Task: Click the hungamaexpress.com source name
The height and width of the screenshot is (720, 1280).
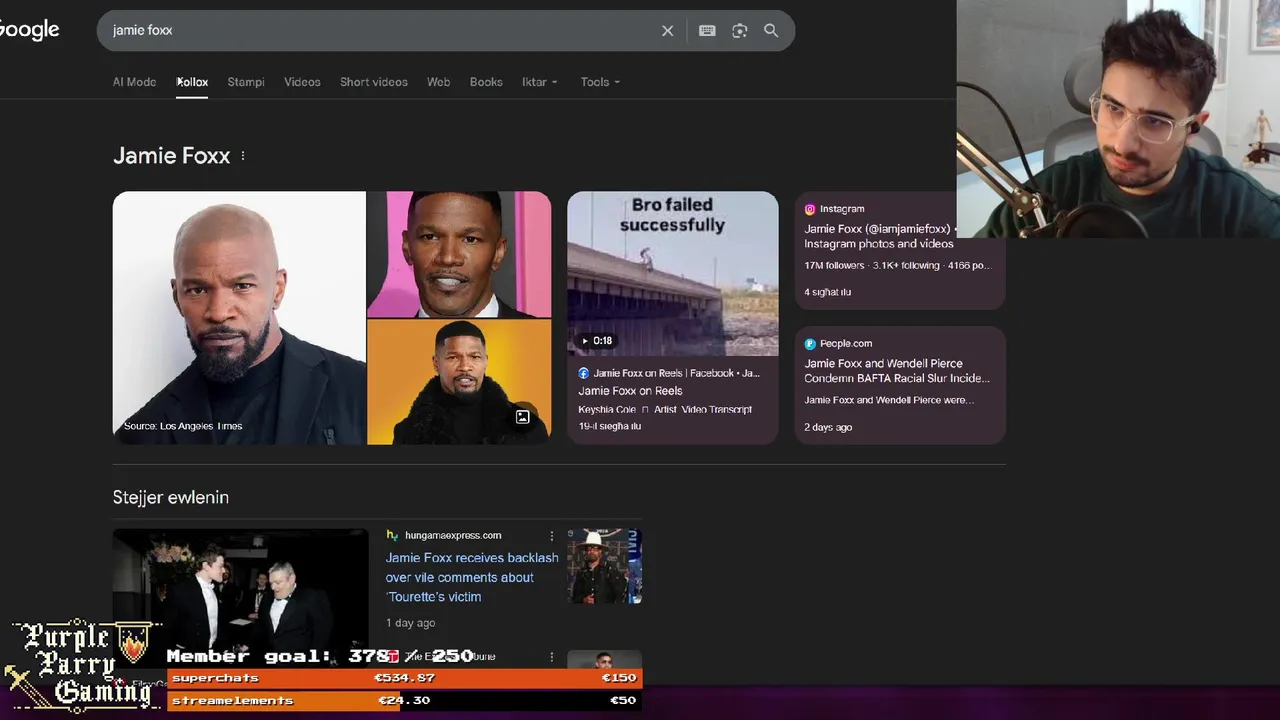Action: tap(453, 535)
